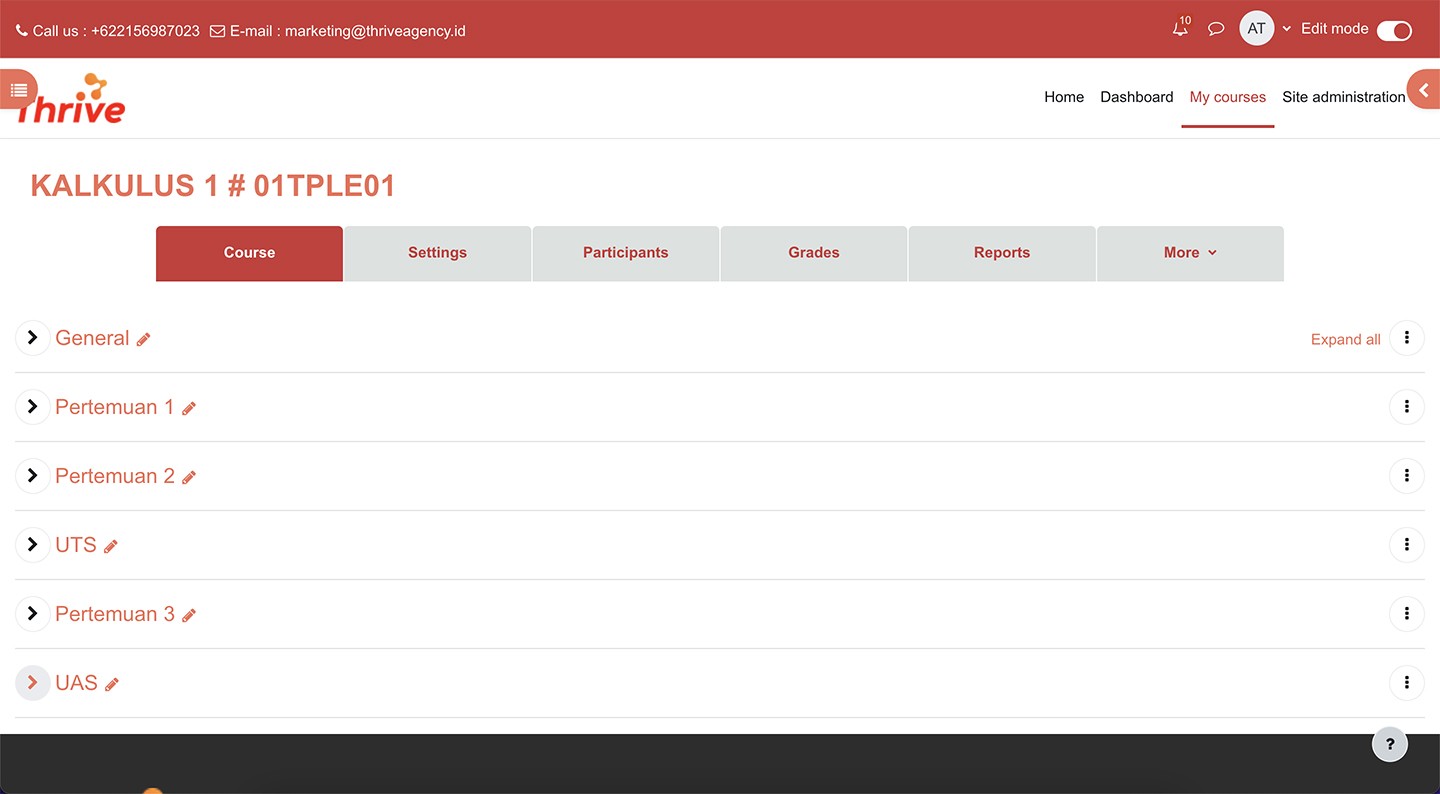1440x794 pixels.
Task: Expand the General section chevron
Action: [33, 338]
